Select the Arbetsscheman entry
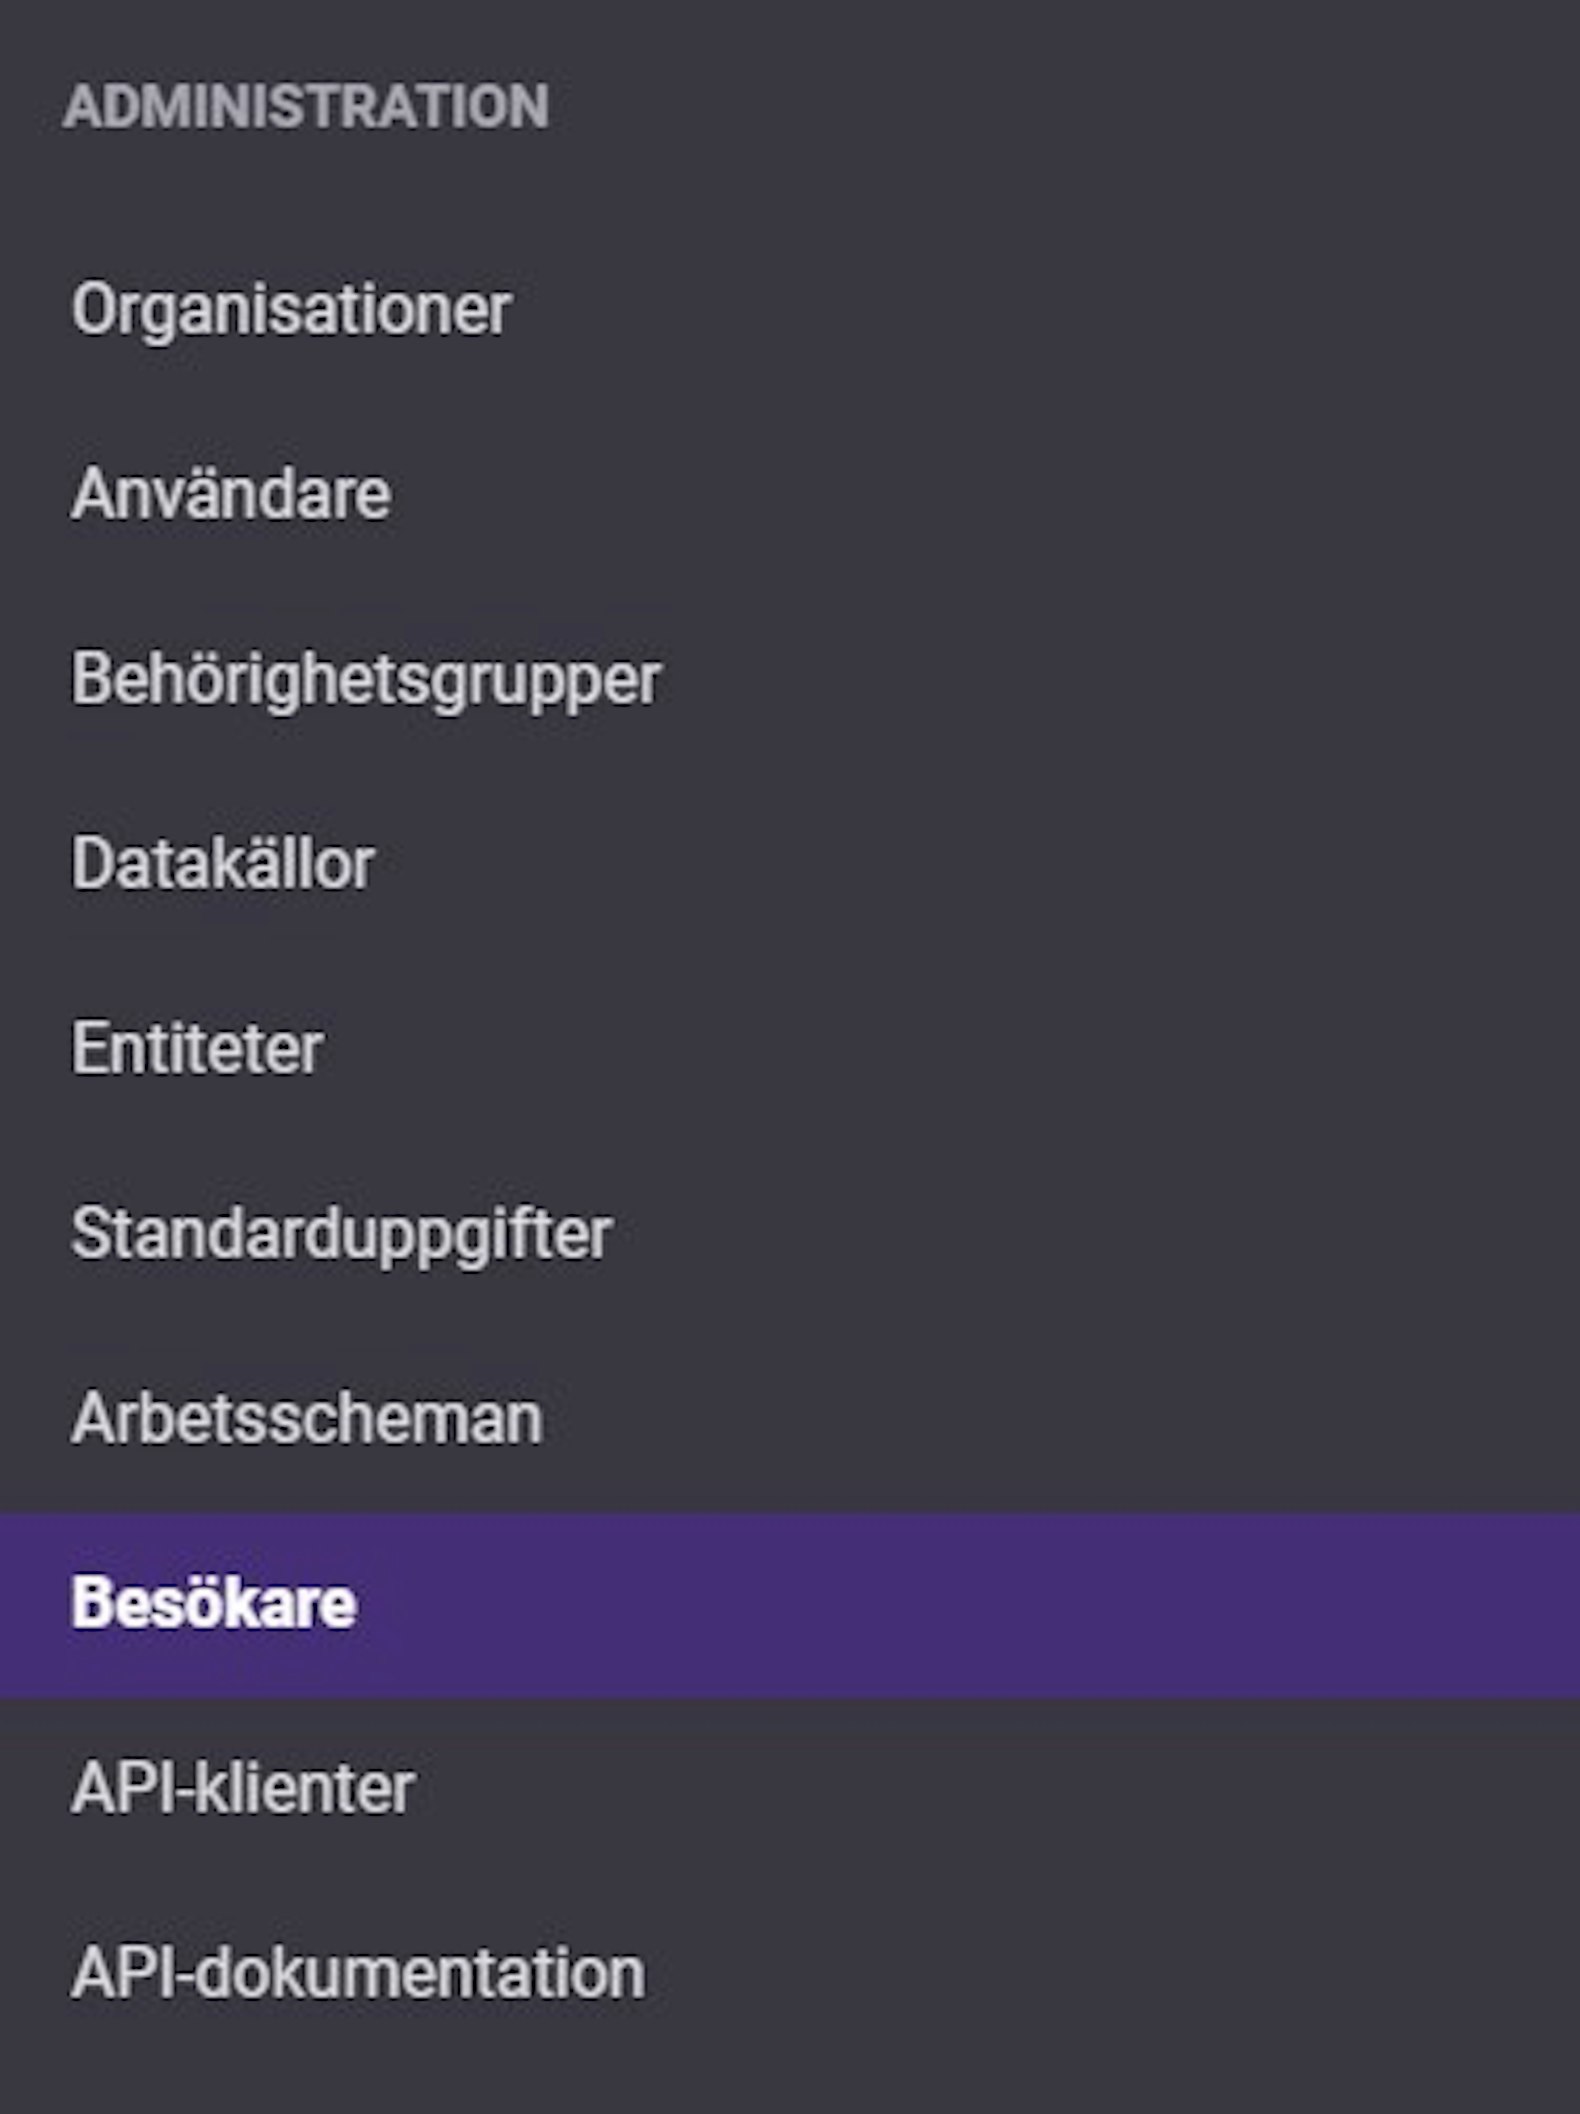Image resolution: width=1580 pixels, height=2114 pixels. (790, 1419)
